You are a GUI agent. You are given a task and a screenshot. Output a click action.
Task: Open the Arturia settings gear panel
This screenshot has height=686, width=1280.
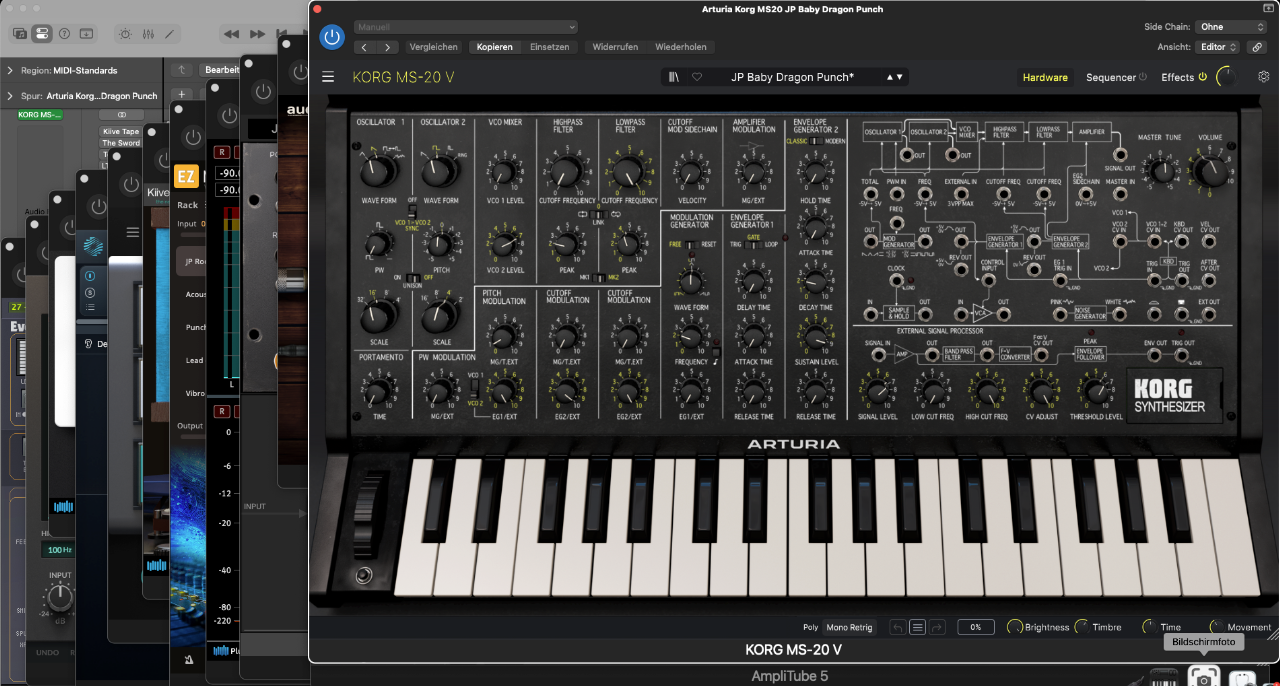point(1263,77)
